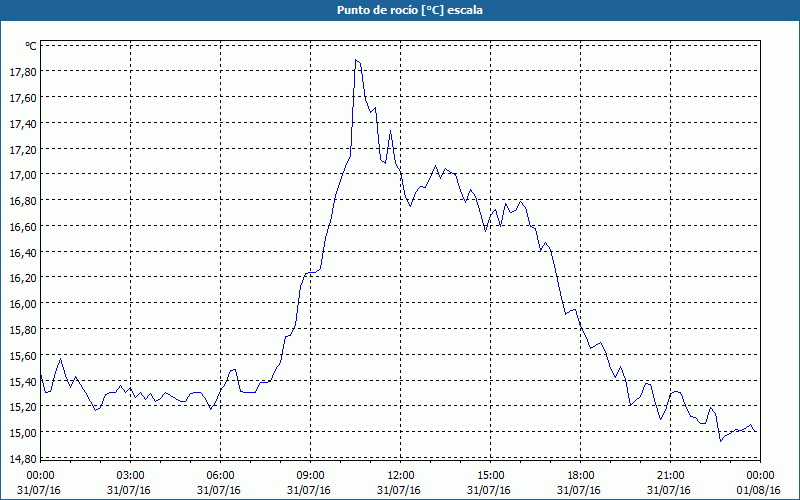
Task: Click the 17,40 y-axis value
Action: coord(23,124)
